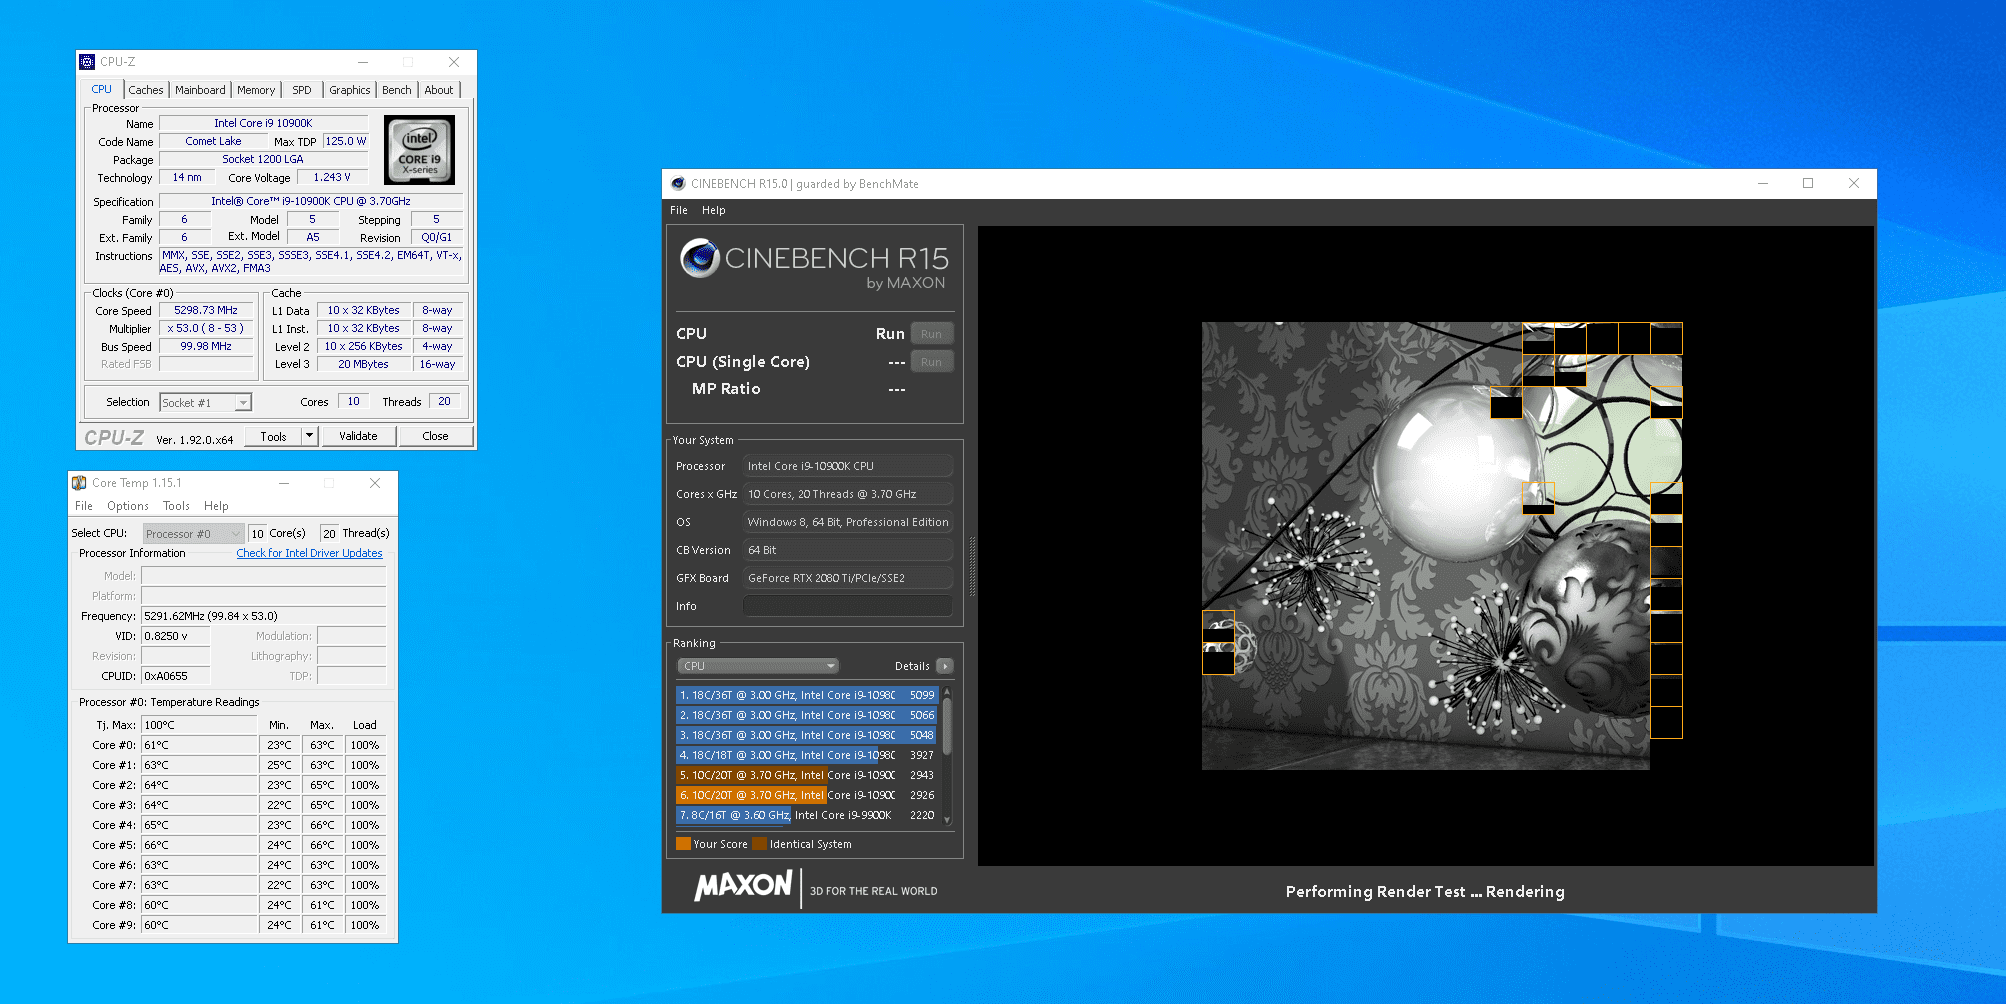This screenshot has height=1004, width=2006.
Task: Open the Mainboard tab in CPU-Z
Action: click(x=200, y=90)
